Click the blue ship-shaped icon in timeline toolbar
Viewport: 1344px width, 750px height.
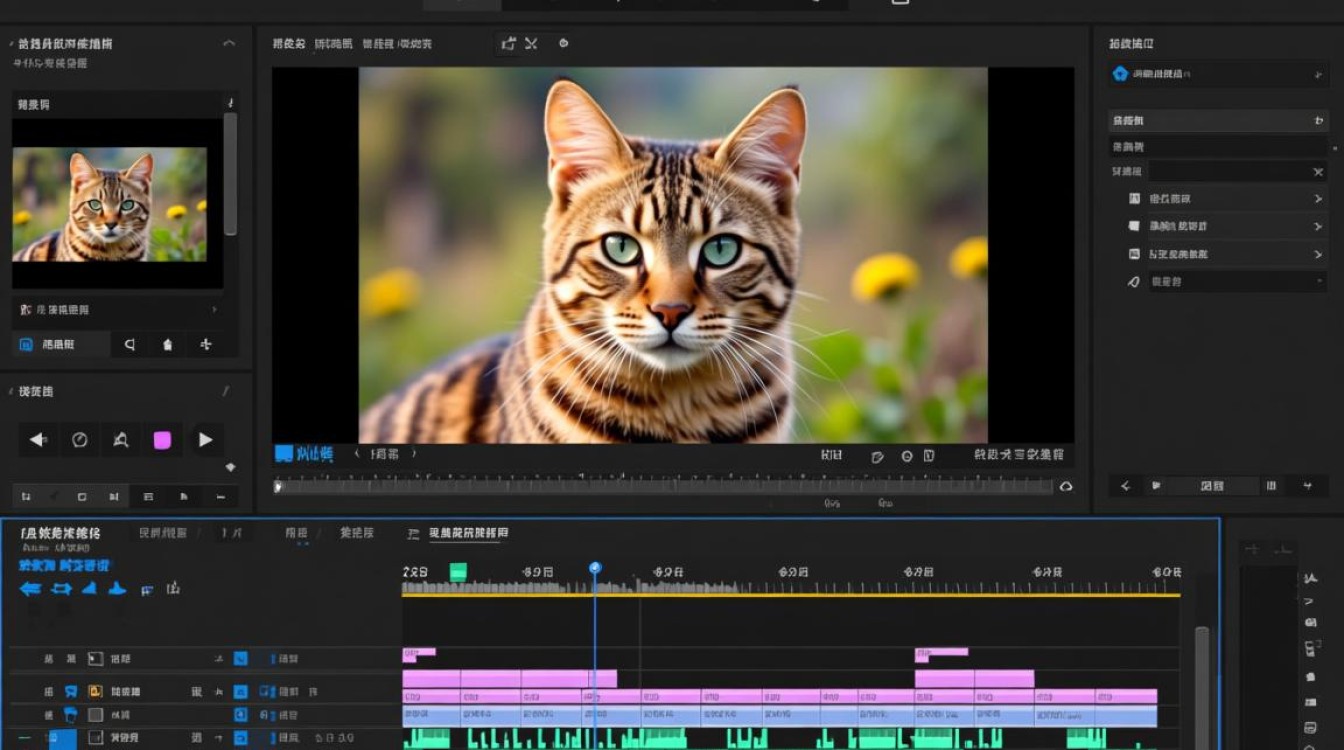[117, 589]
